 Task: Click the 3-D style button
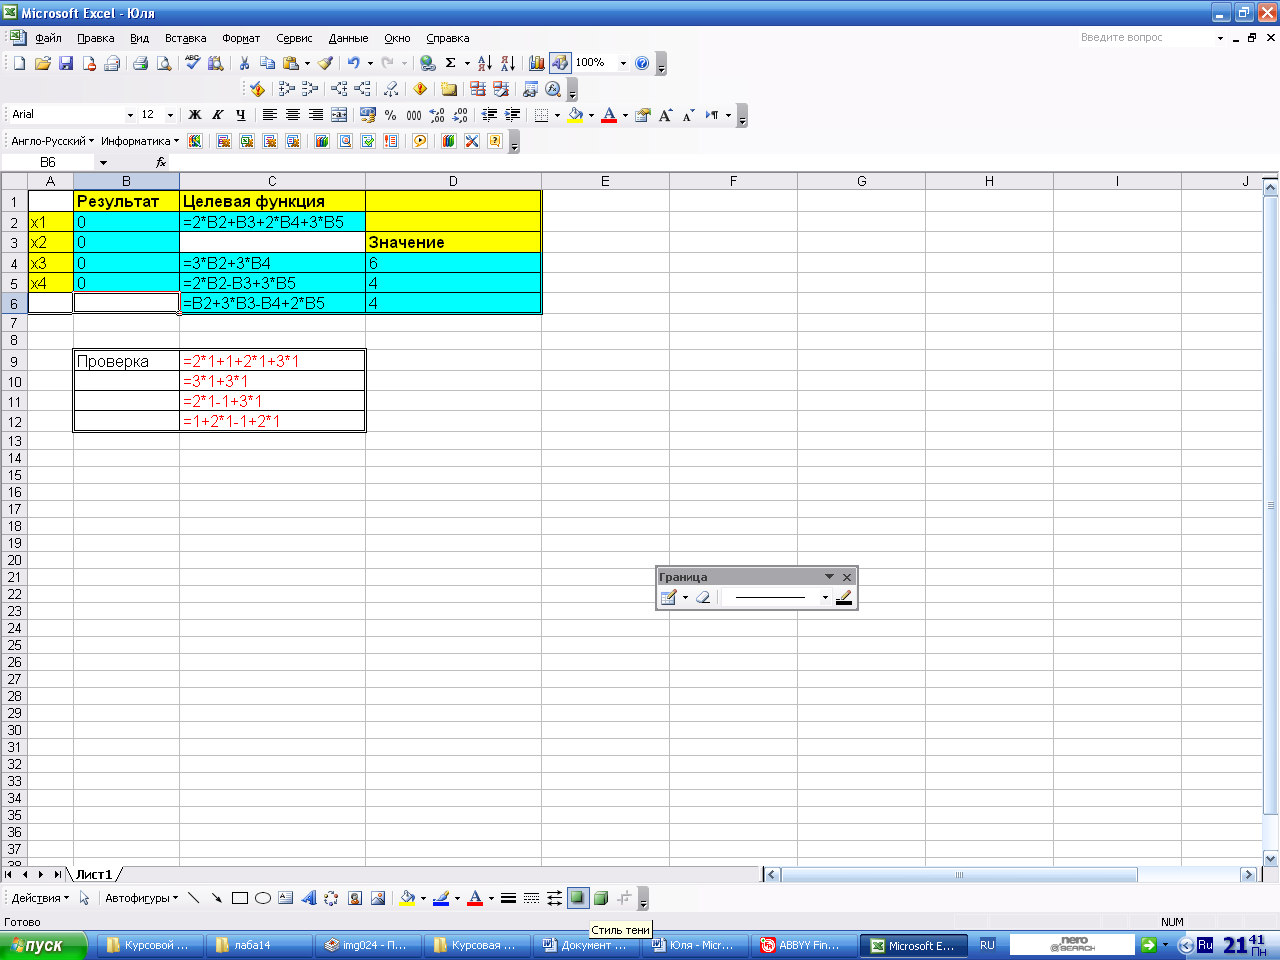tap(601, 898)
